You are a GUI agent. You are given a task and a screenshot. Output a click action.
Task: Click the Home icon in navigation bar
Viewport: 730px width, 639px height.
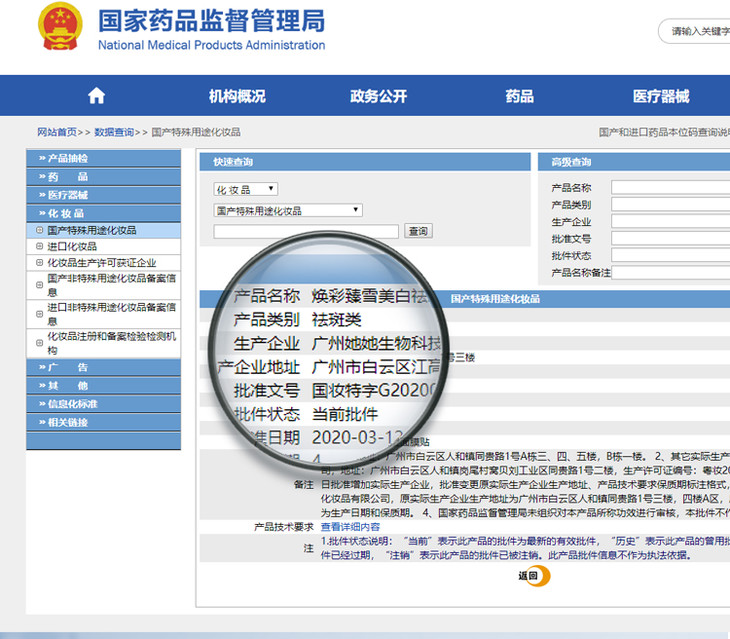(96, 96)
